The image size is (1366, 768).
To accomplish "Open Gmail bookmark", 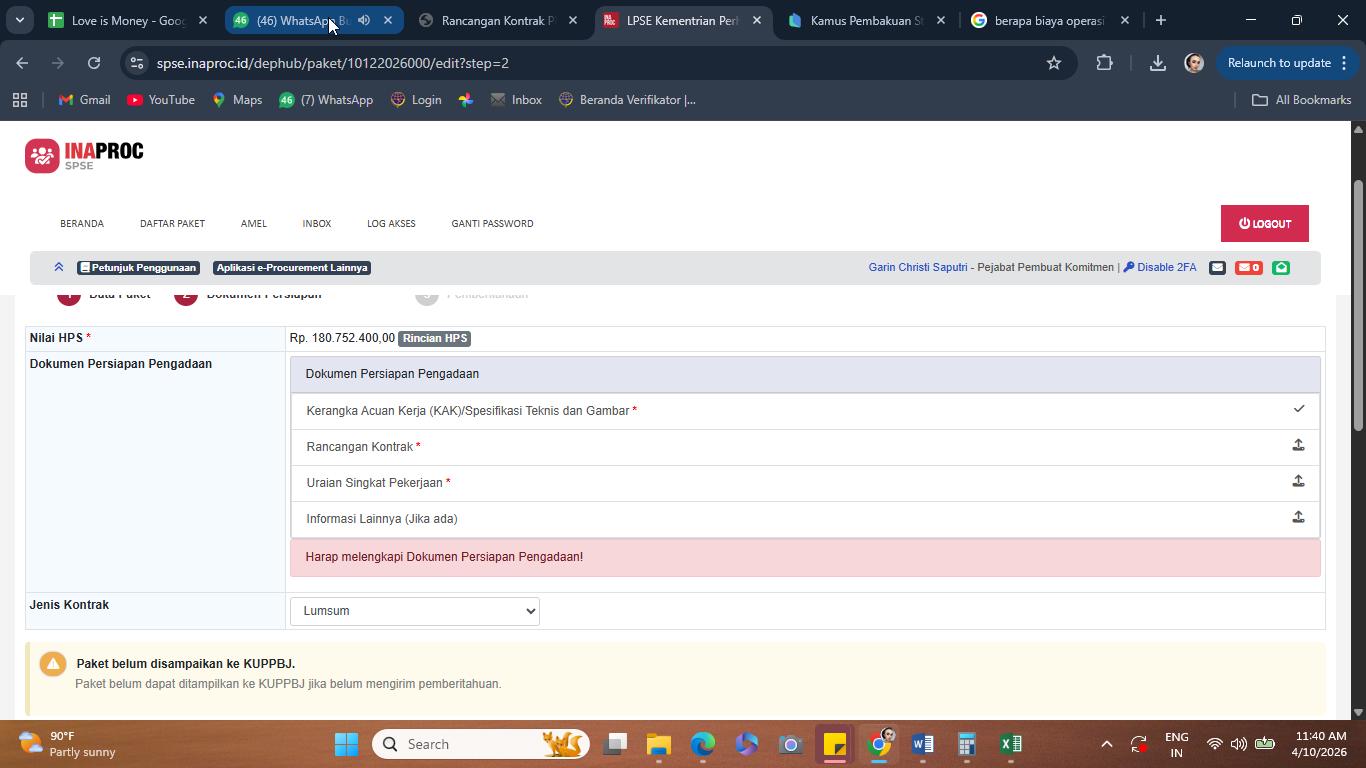I will (x=84, y=100).
